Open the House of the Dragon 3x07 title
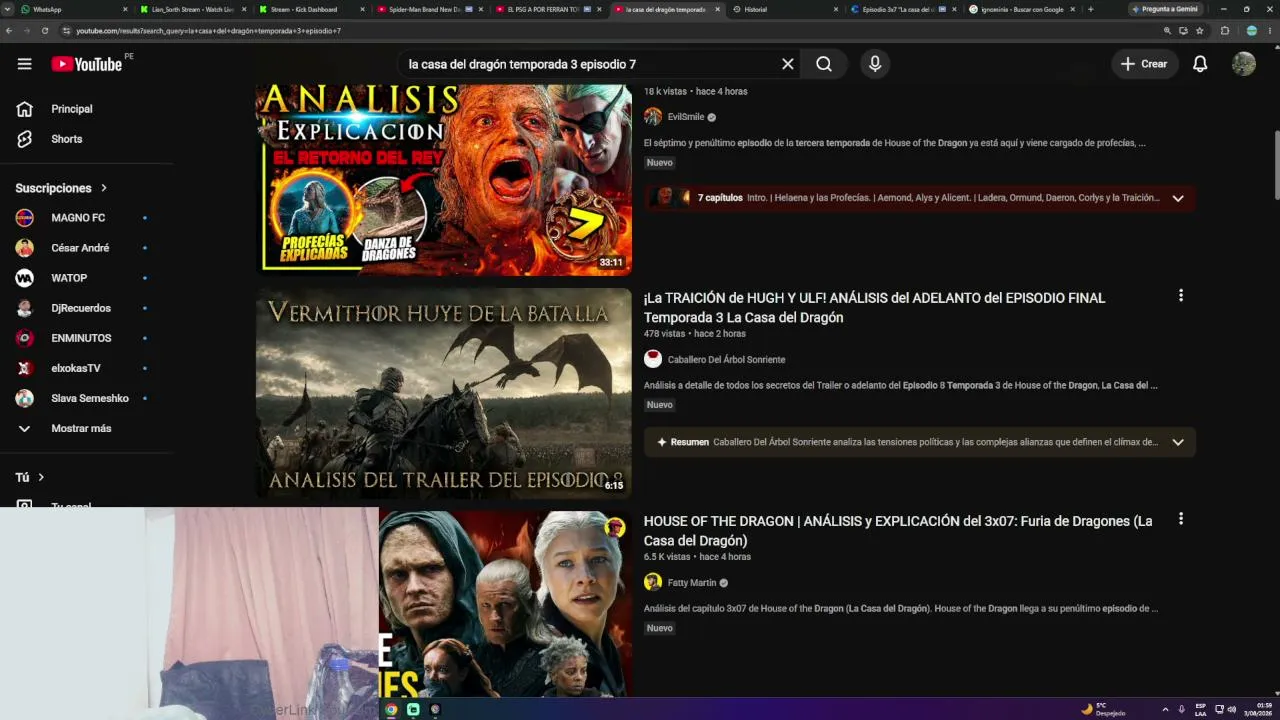The image size is (1280, 720). tap(898, 531)
